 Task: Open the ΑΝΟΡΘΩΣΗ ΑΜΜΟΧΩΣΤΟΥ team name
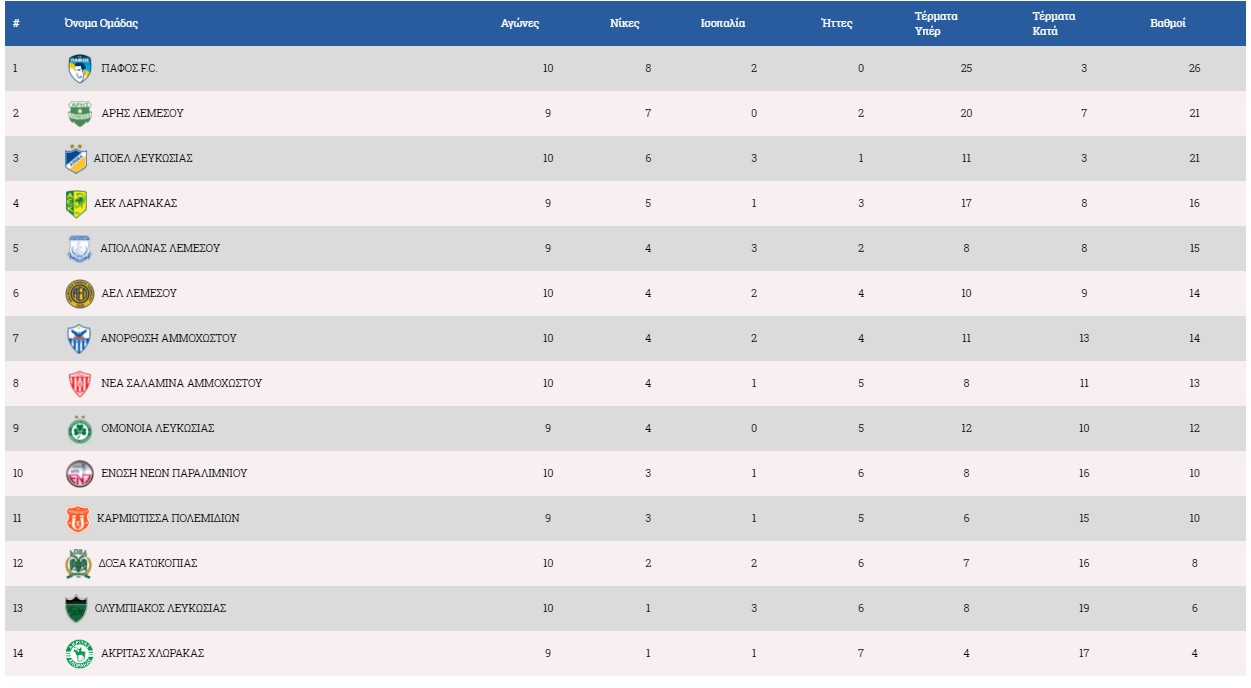(x=168, y=338)
